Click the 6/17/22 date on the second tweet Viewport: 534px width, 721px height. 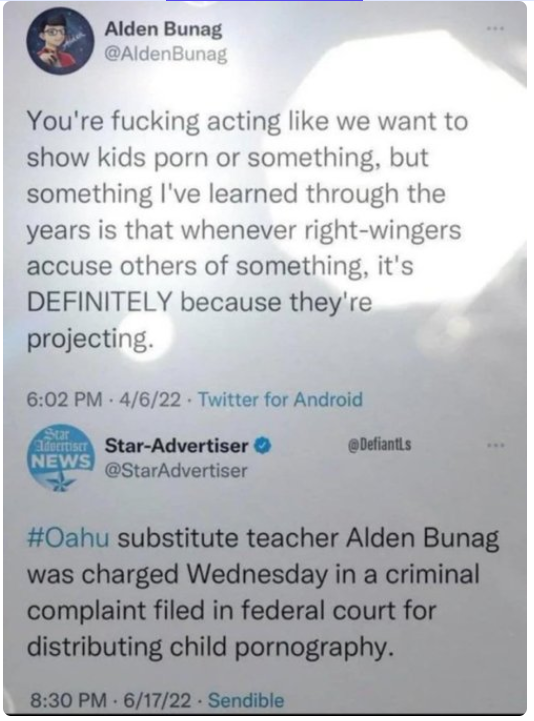157,700
